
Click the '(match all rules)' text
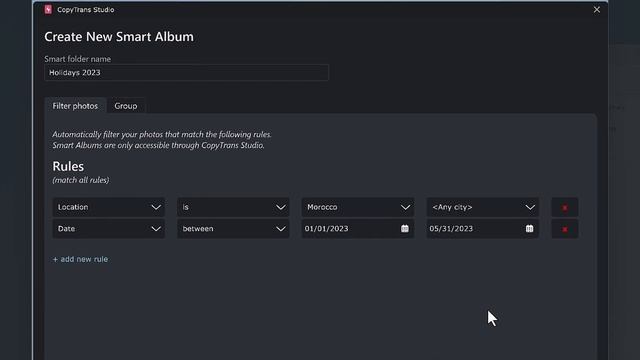click(81, 180)
